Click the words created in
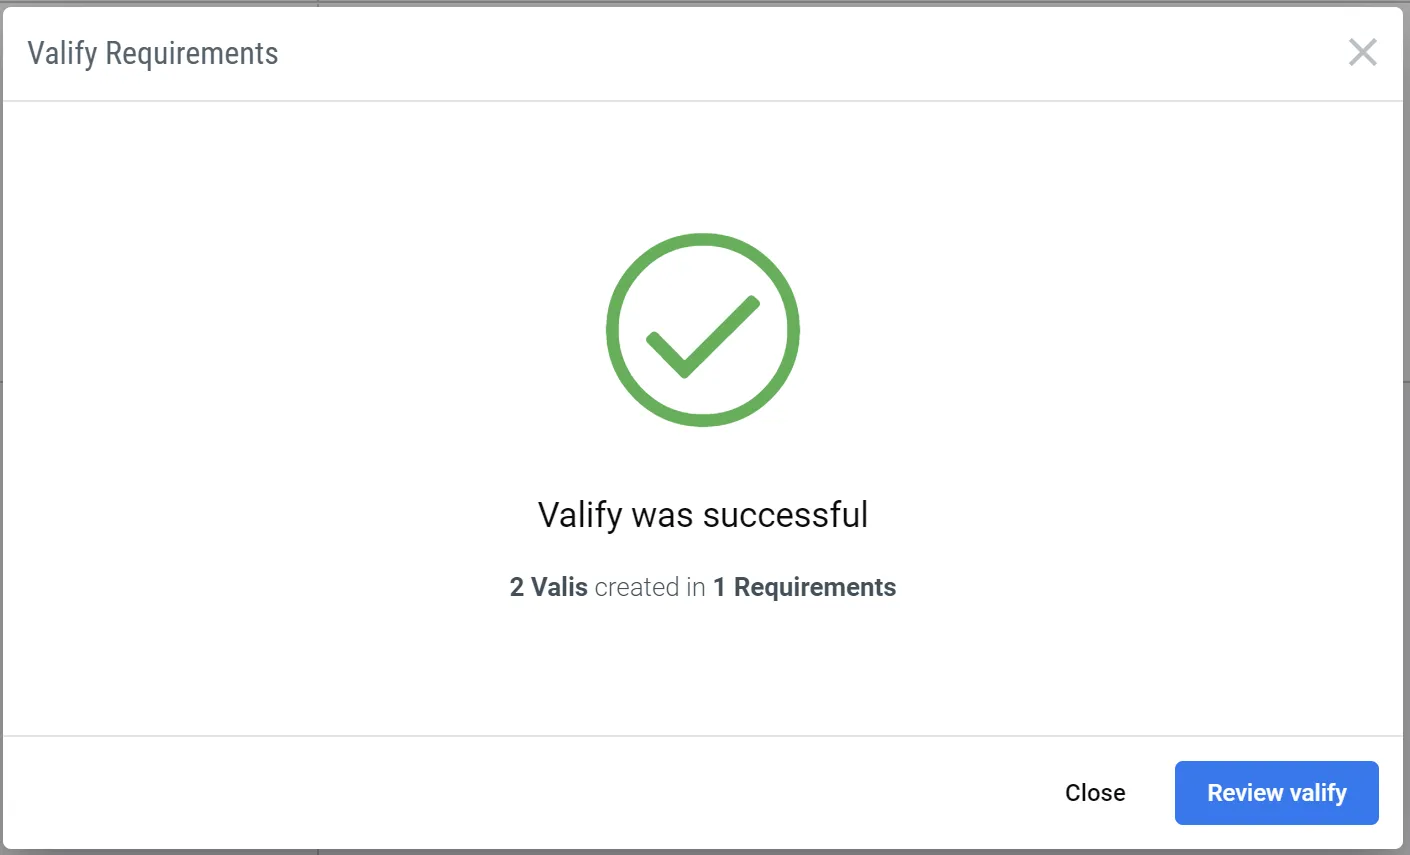 [650, 587]
